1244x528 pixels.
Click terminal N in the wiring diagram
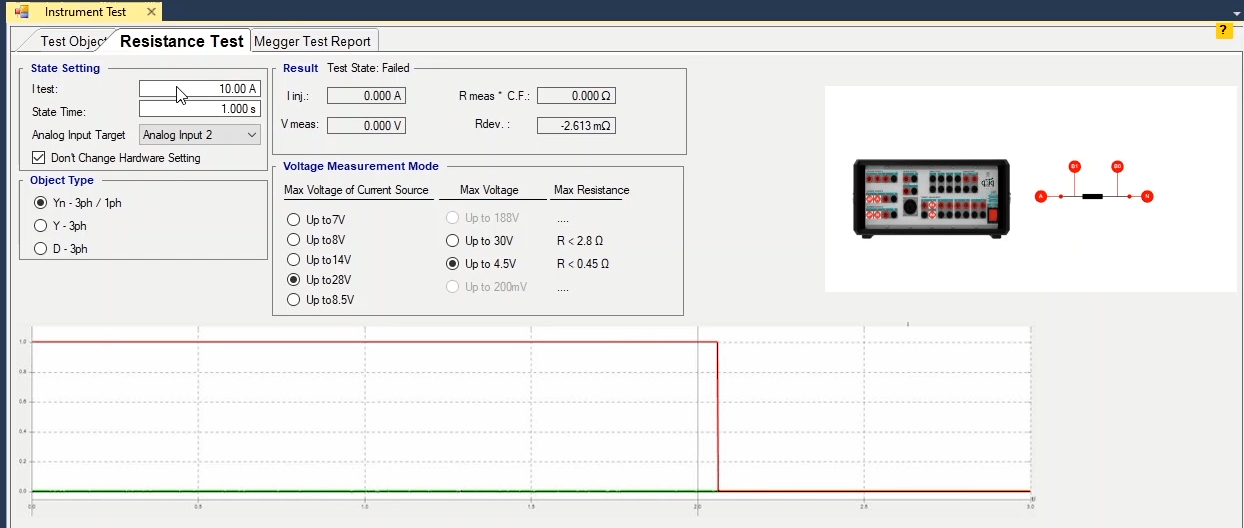[1147, 196]
